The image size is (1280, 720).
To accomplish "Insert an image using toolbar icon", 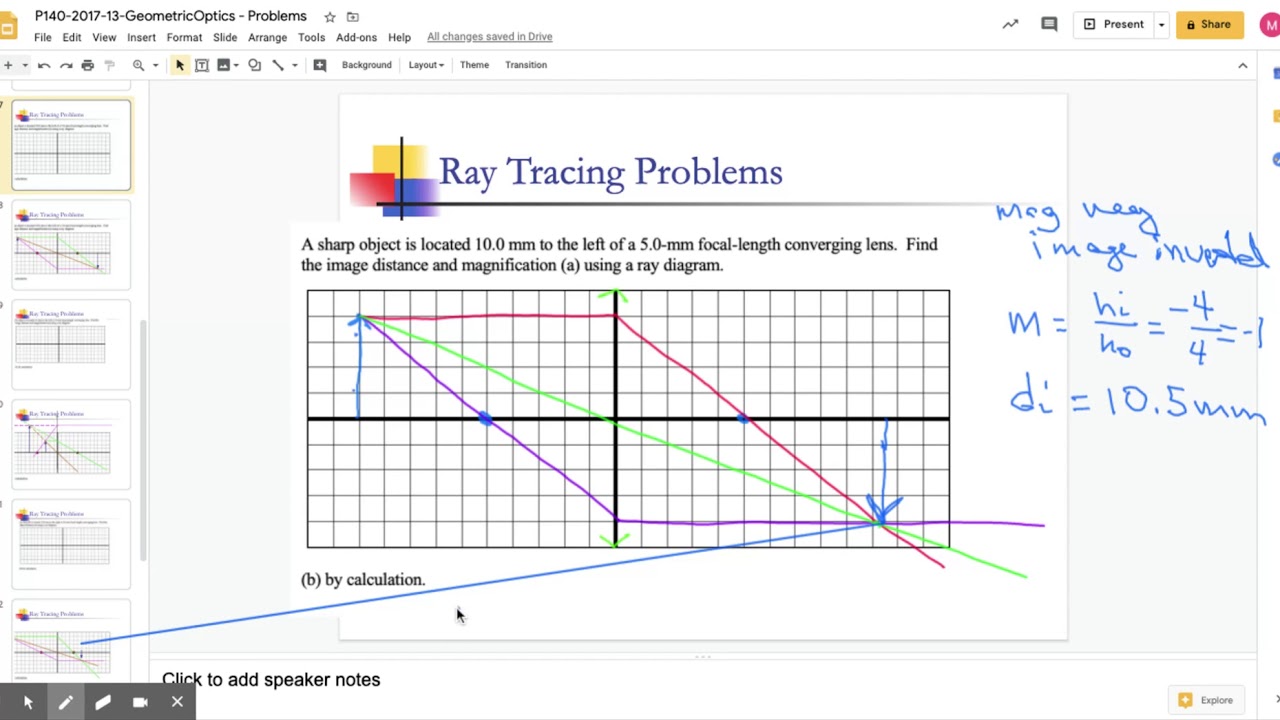I will (224, 65).
